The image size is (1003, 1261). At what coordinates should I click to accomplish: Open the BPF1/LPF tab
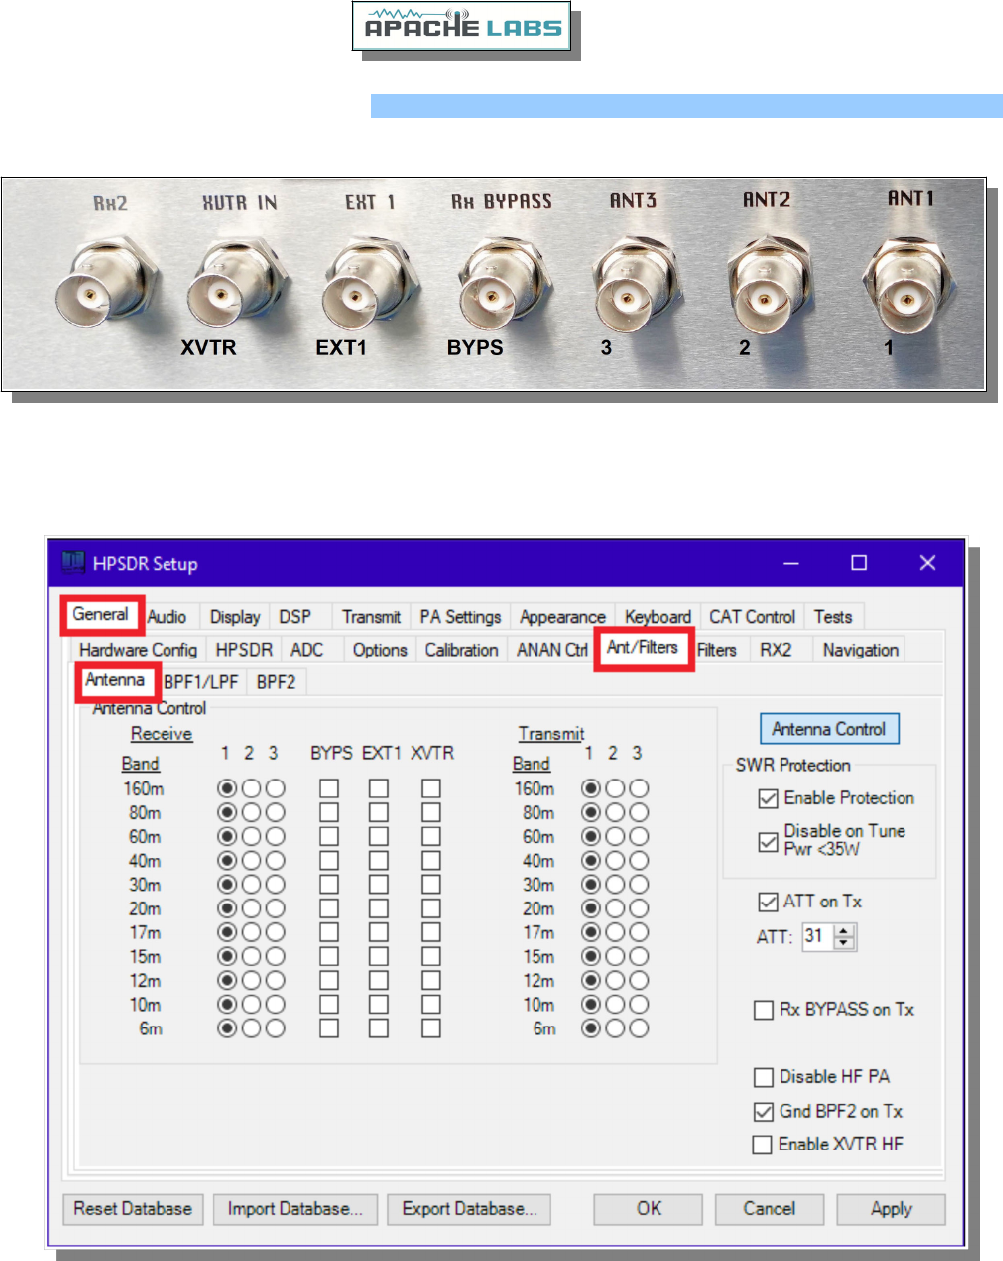click(201, 682)
